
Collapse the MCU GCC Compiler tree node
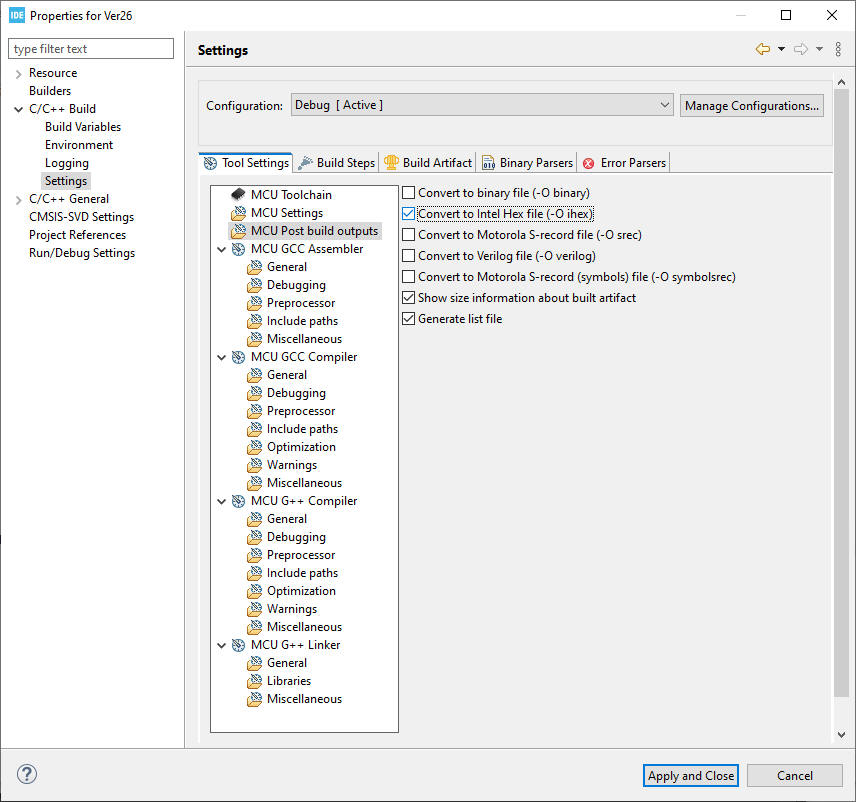(x=221, y=357)
